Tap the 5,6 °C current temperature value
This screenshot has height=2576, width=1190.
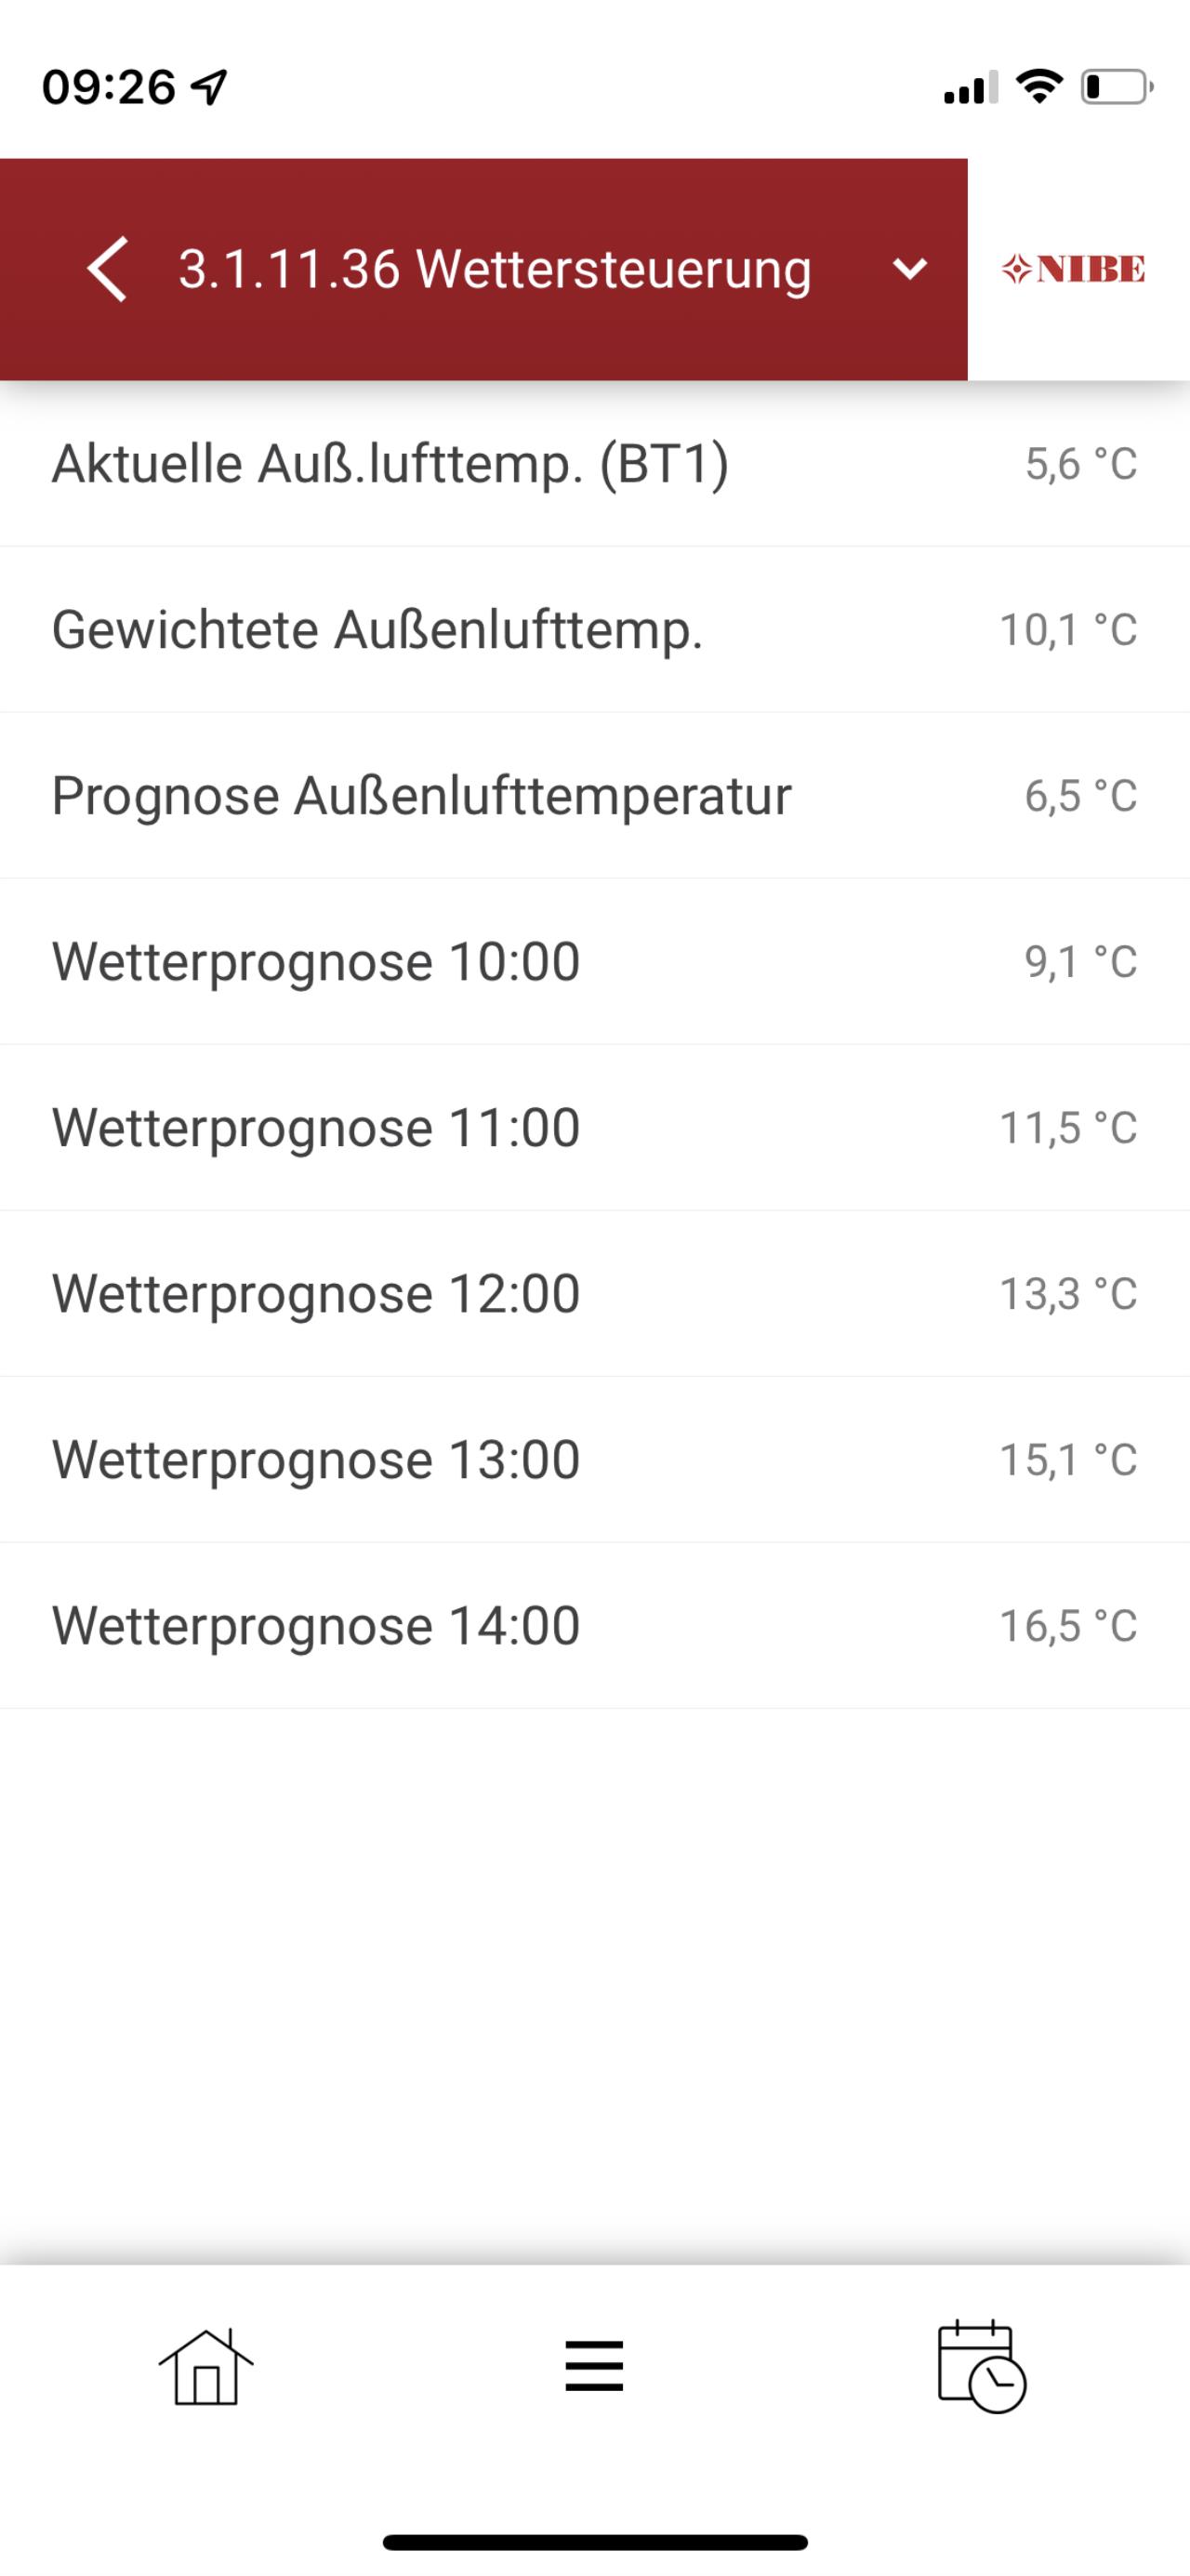[x=1081, y=464]
